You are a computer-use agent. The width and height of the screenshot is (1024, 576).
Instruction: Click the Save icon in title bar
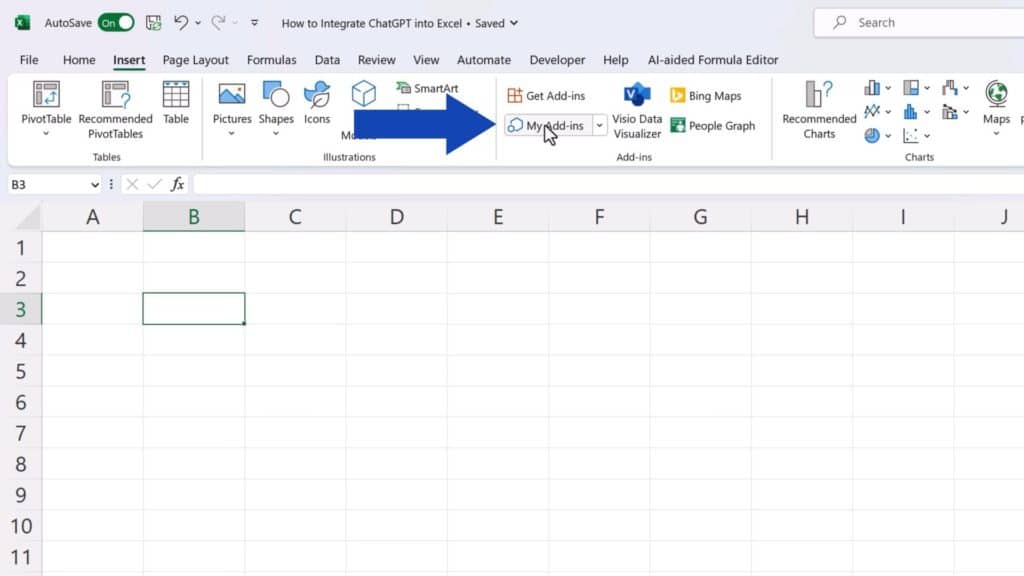click(153, 23)
